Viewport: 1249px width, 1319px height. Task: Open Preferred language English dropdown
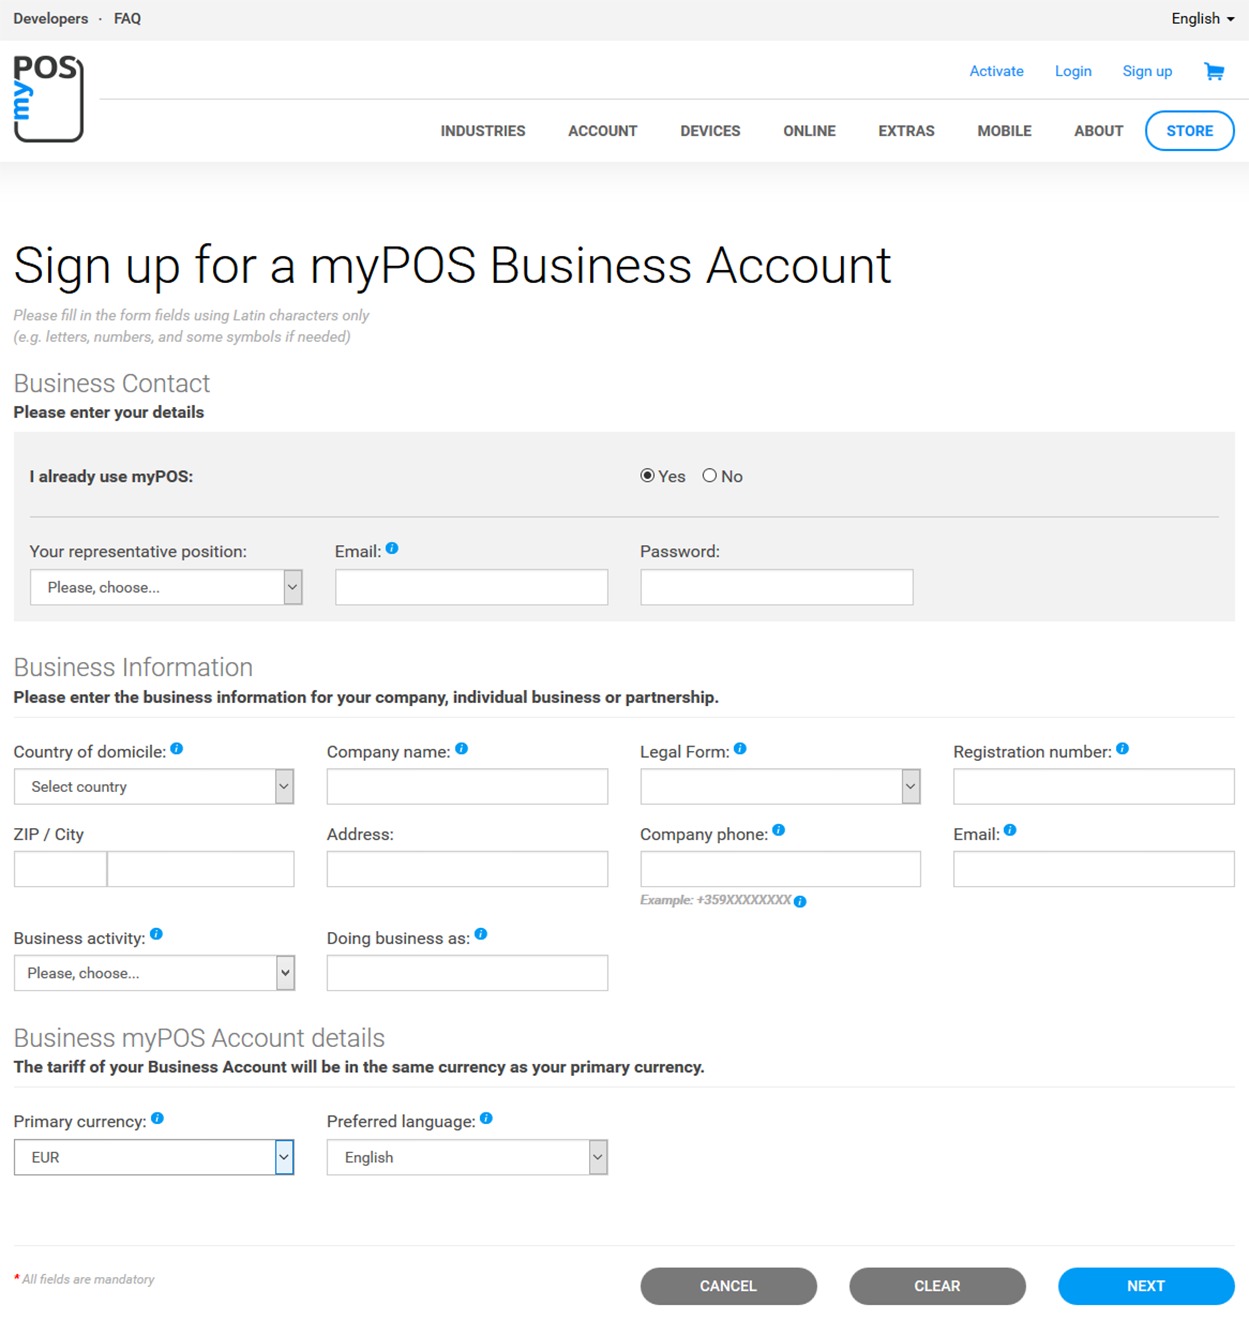click(467, 1157)
